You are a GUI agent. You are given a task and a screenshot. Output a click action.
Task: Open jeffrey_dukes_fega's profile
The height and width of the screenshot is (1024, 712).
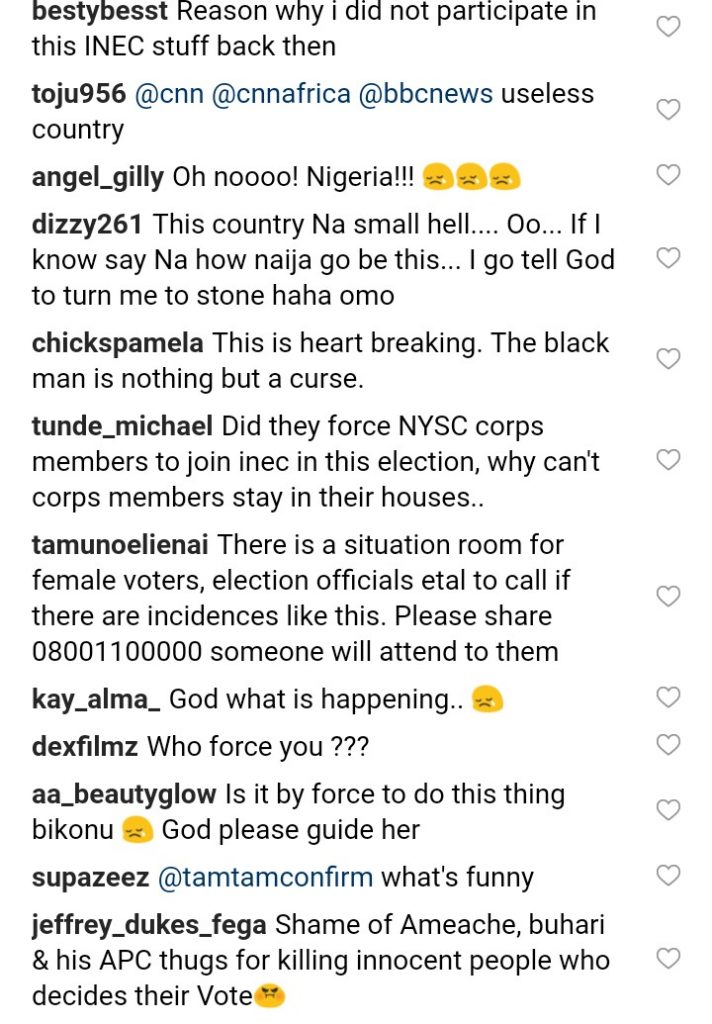point(149,925)
